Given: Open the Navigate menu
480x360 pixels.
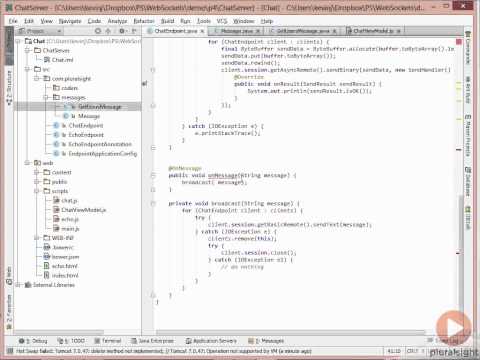Looking at the screenshot, I should [x=70, y=21].
